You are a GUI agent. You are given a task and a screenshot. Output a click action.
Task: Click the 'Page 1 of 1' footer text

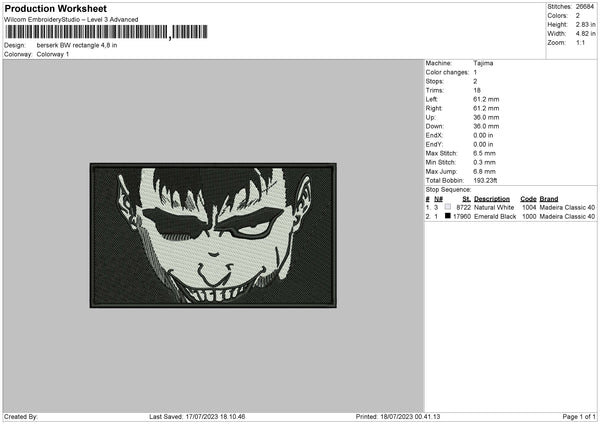pos(579,417)
